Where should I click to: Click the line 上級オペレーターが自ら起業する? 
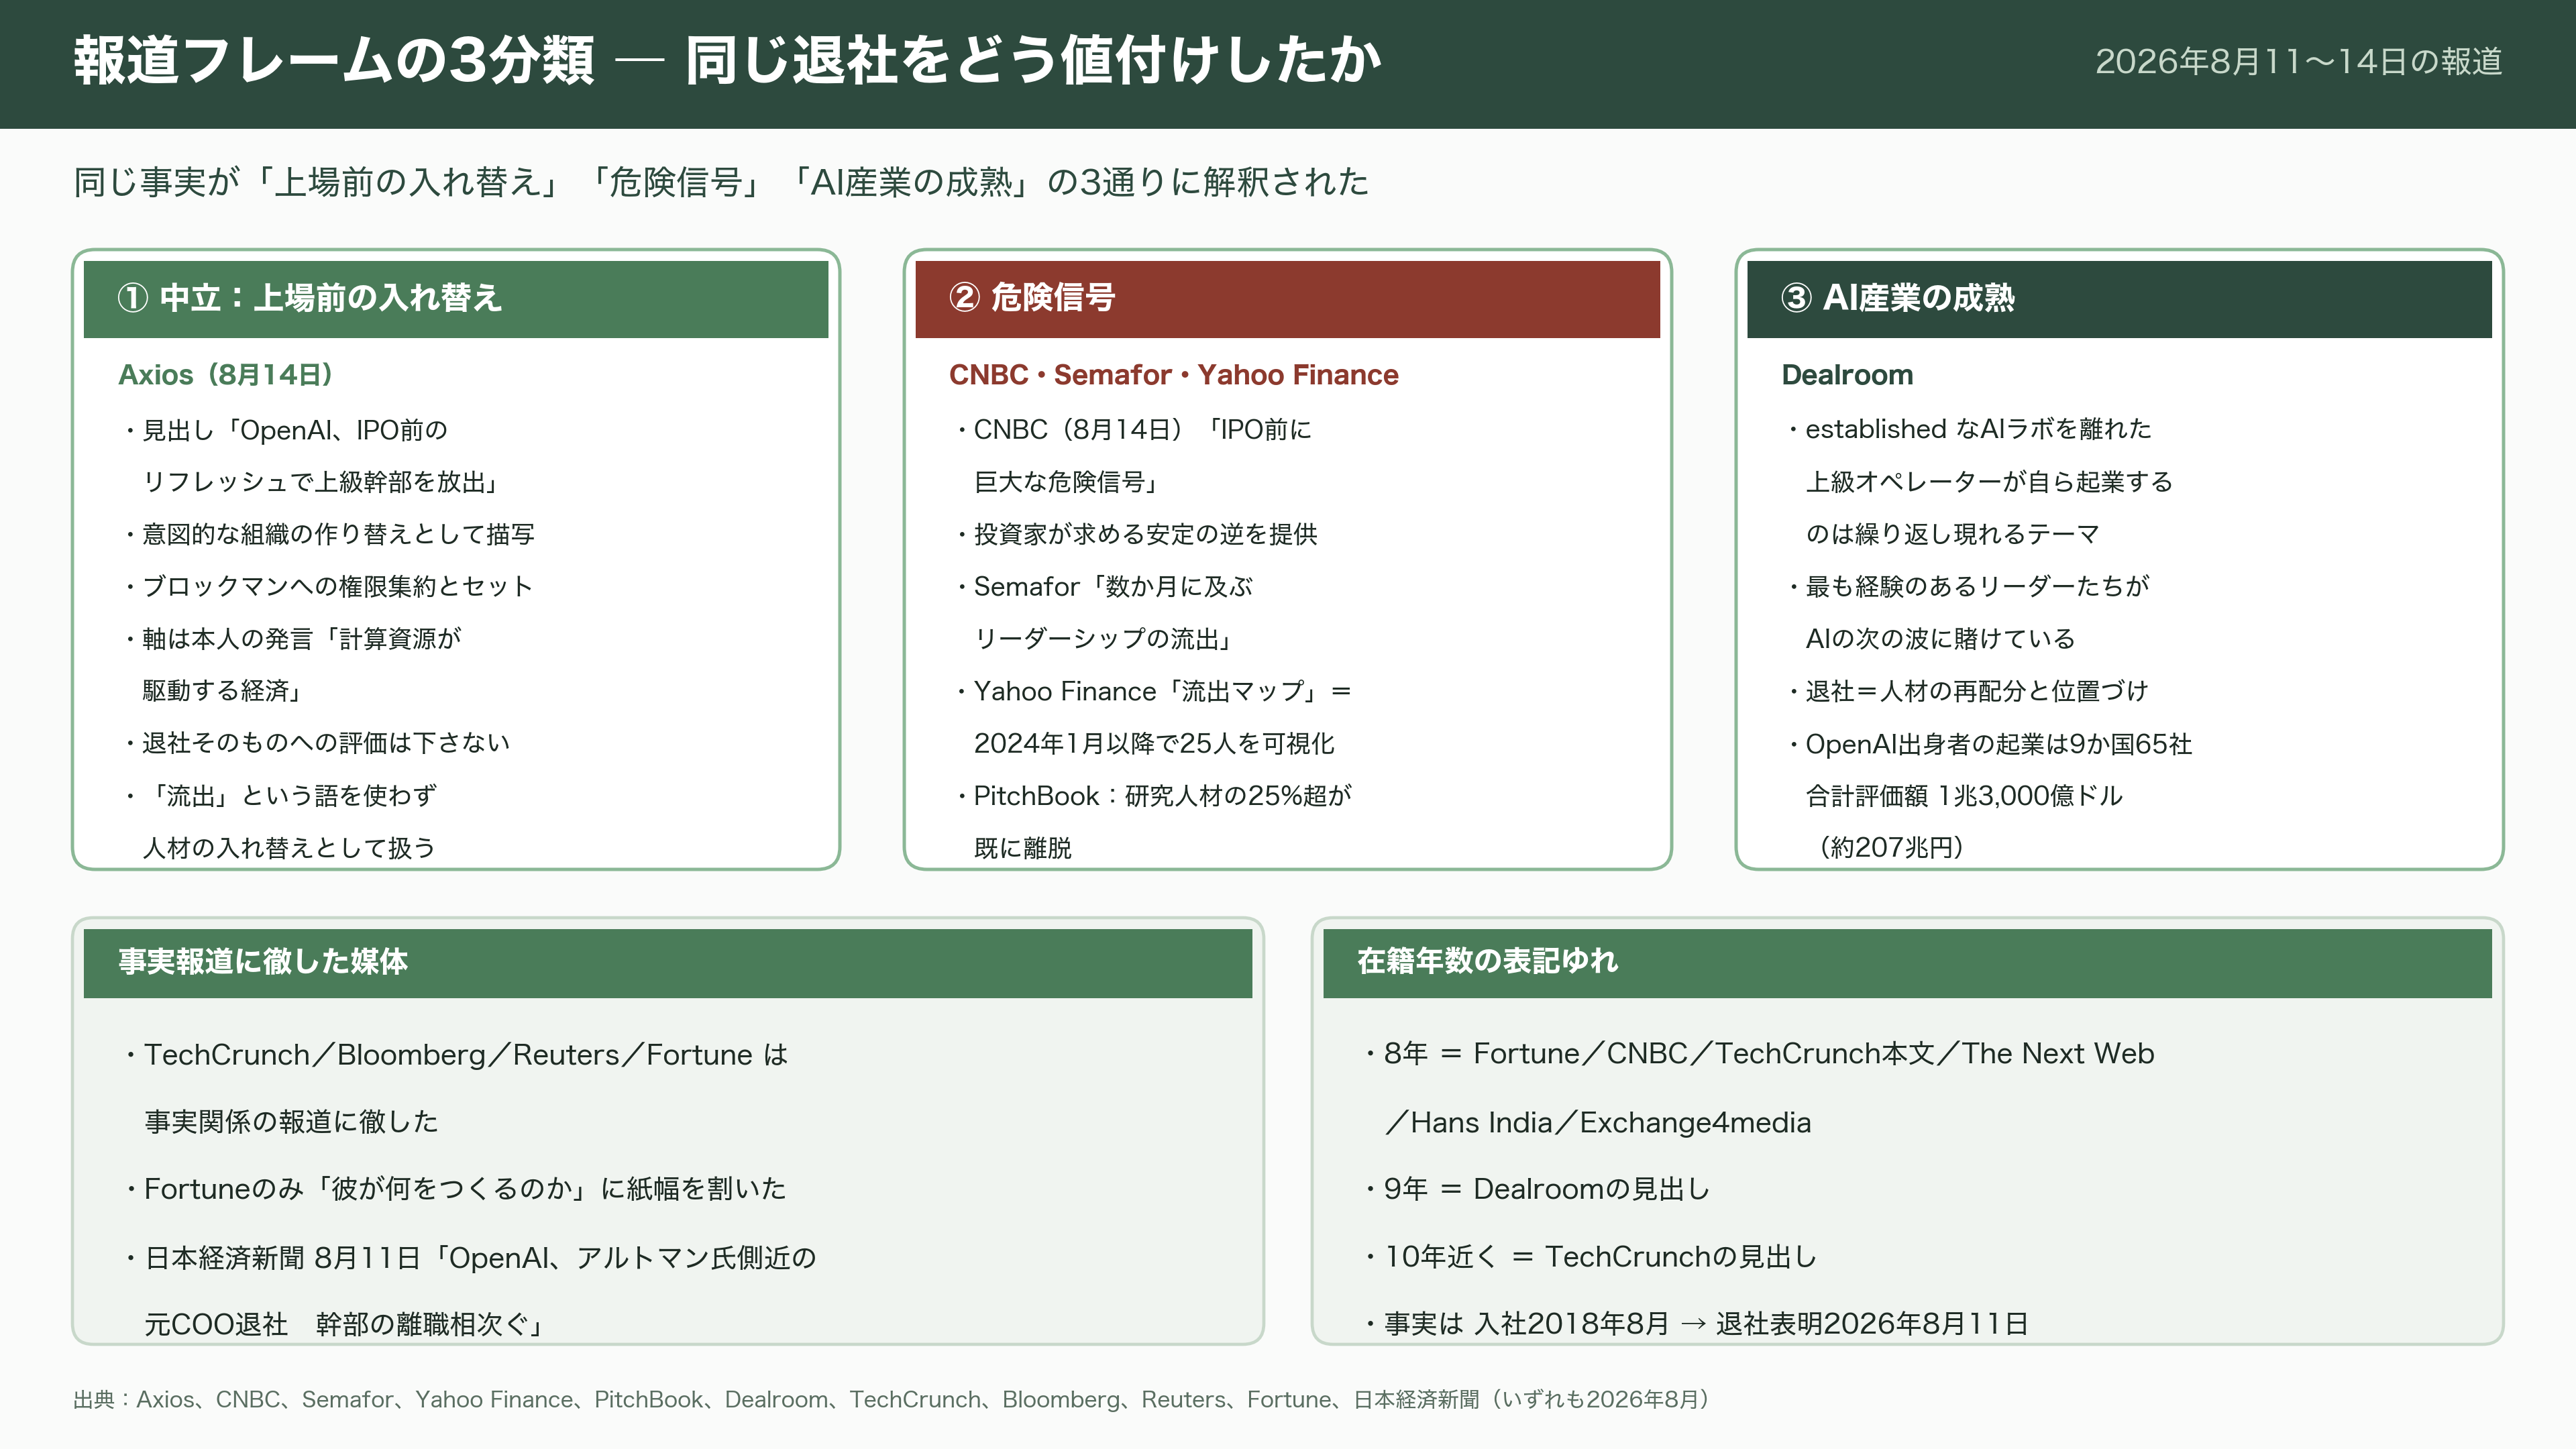1989,482
